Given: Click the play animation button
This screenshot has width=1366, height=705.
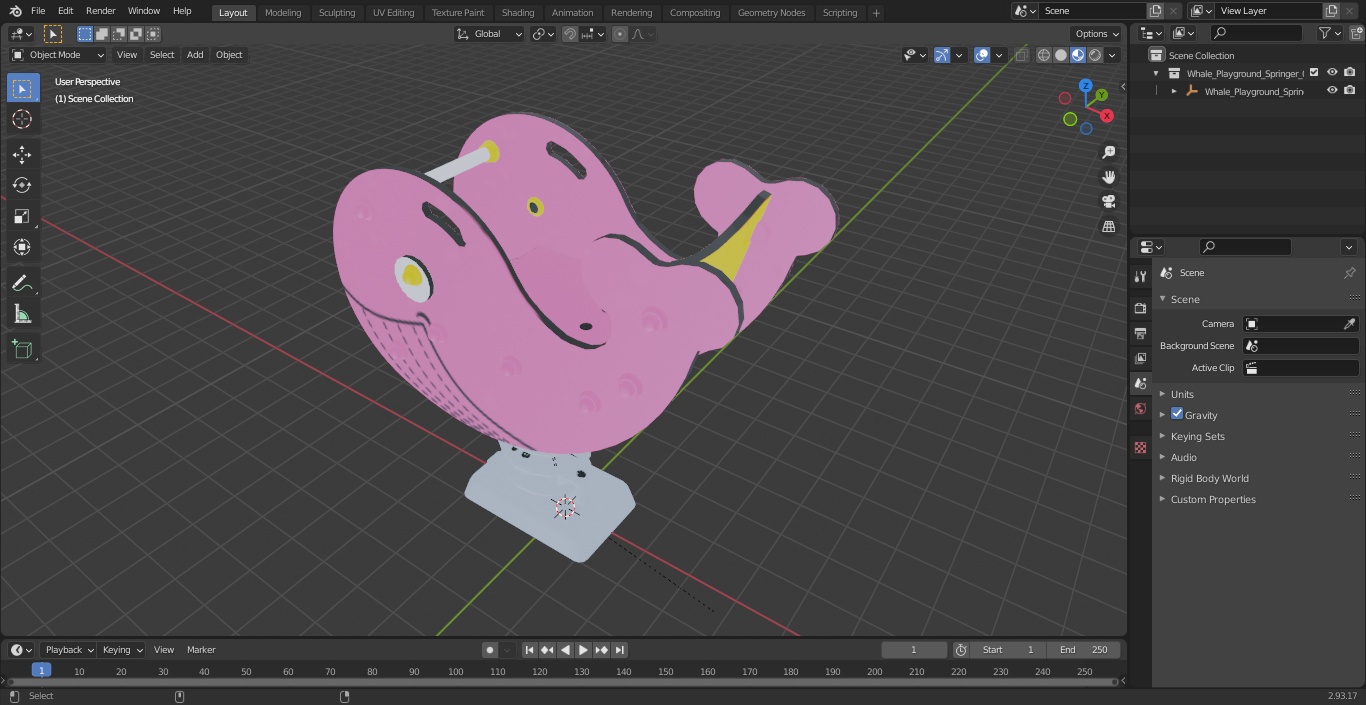Looking at the screenshot, I should click(583, 650).
